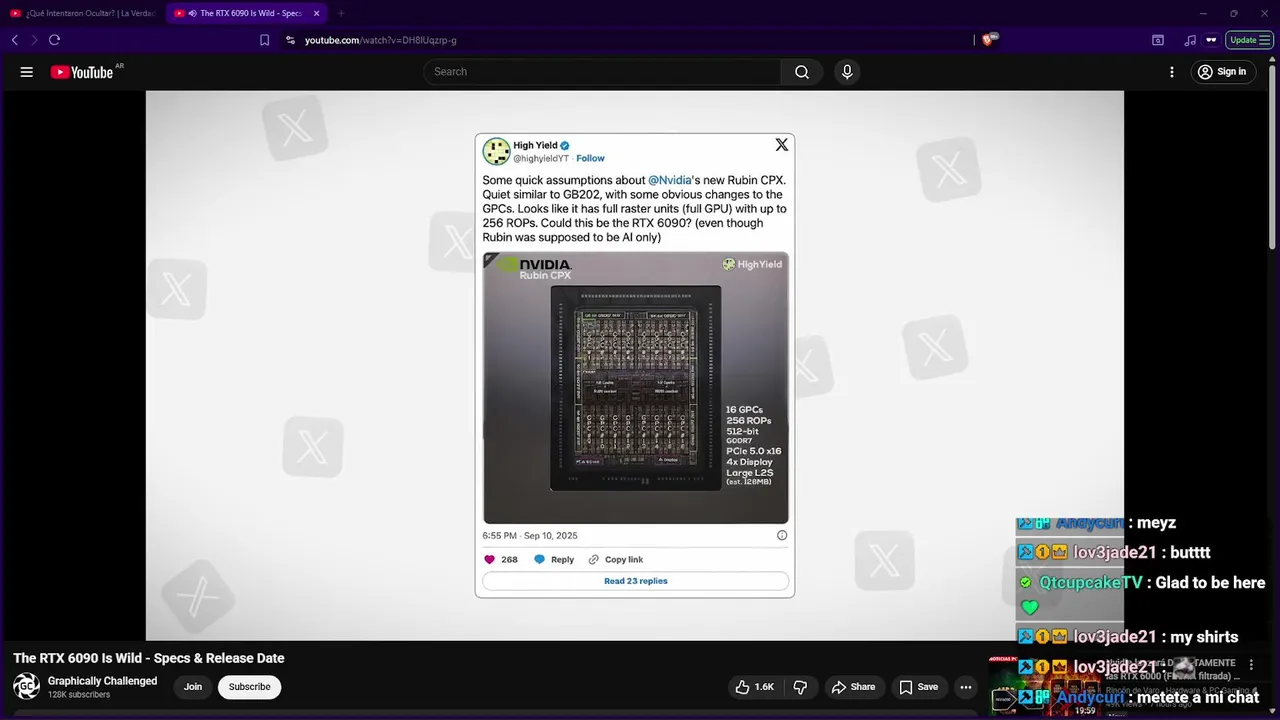The height and width of the screenshot is (720, 1280).
Task: Click the page vertical scrollbar
Action: pyautogui.click(x=1273, y=158)
